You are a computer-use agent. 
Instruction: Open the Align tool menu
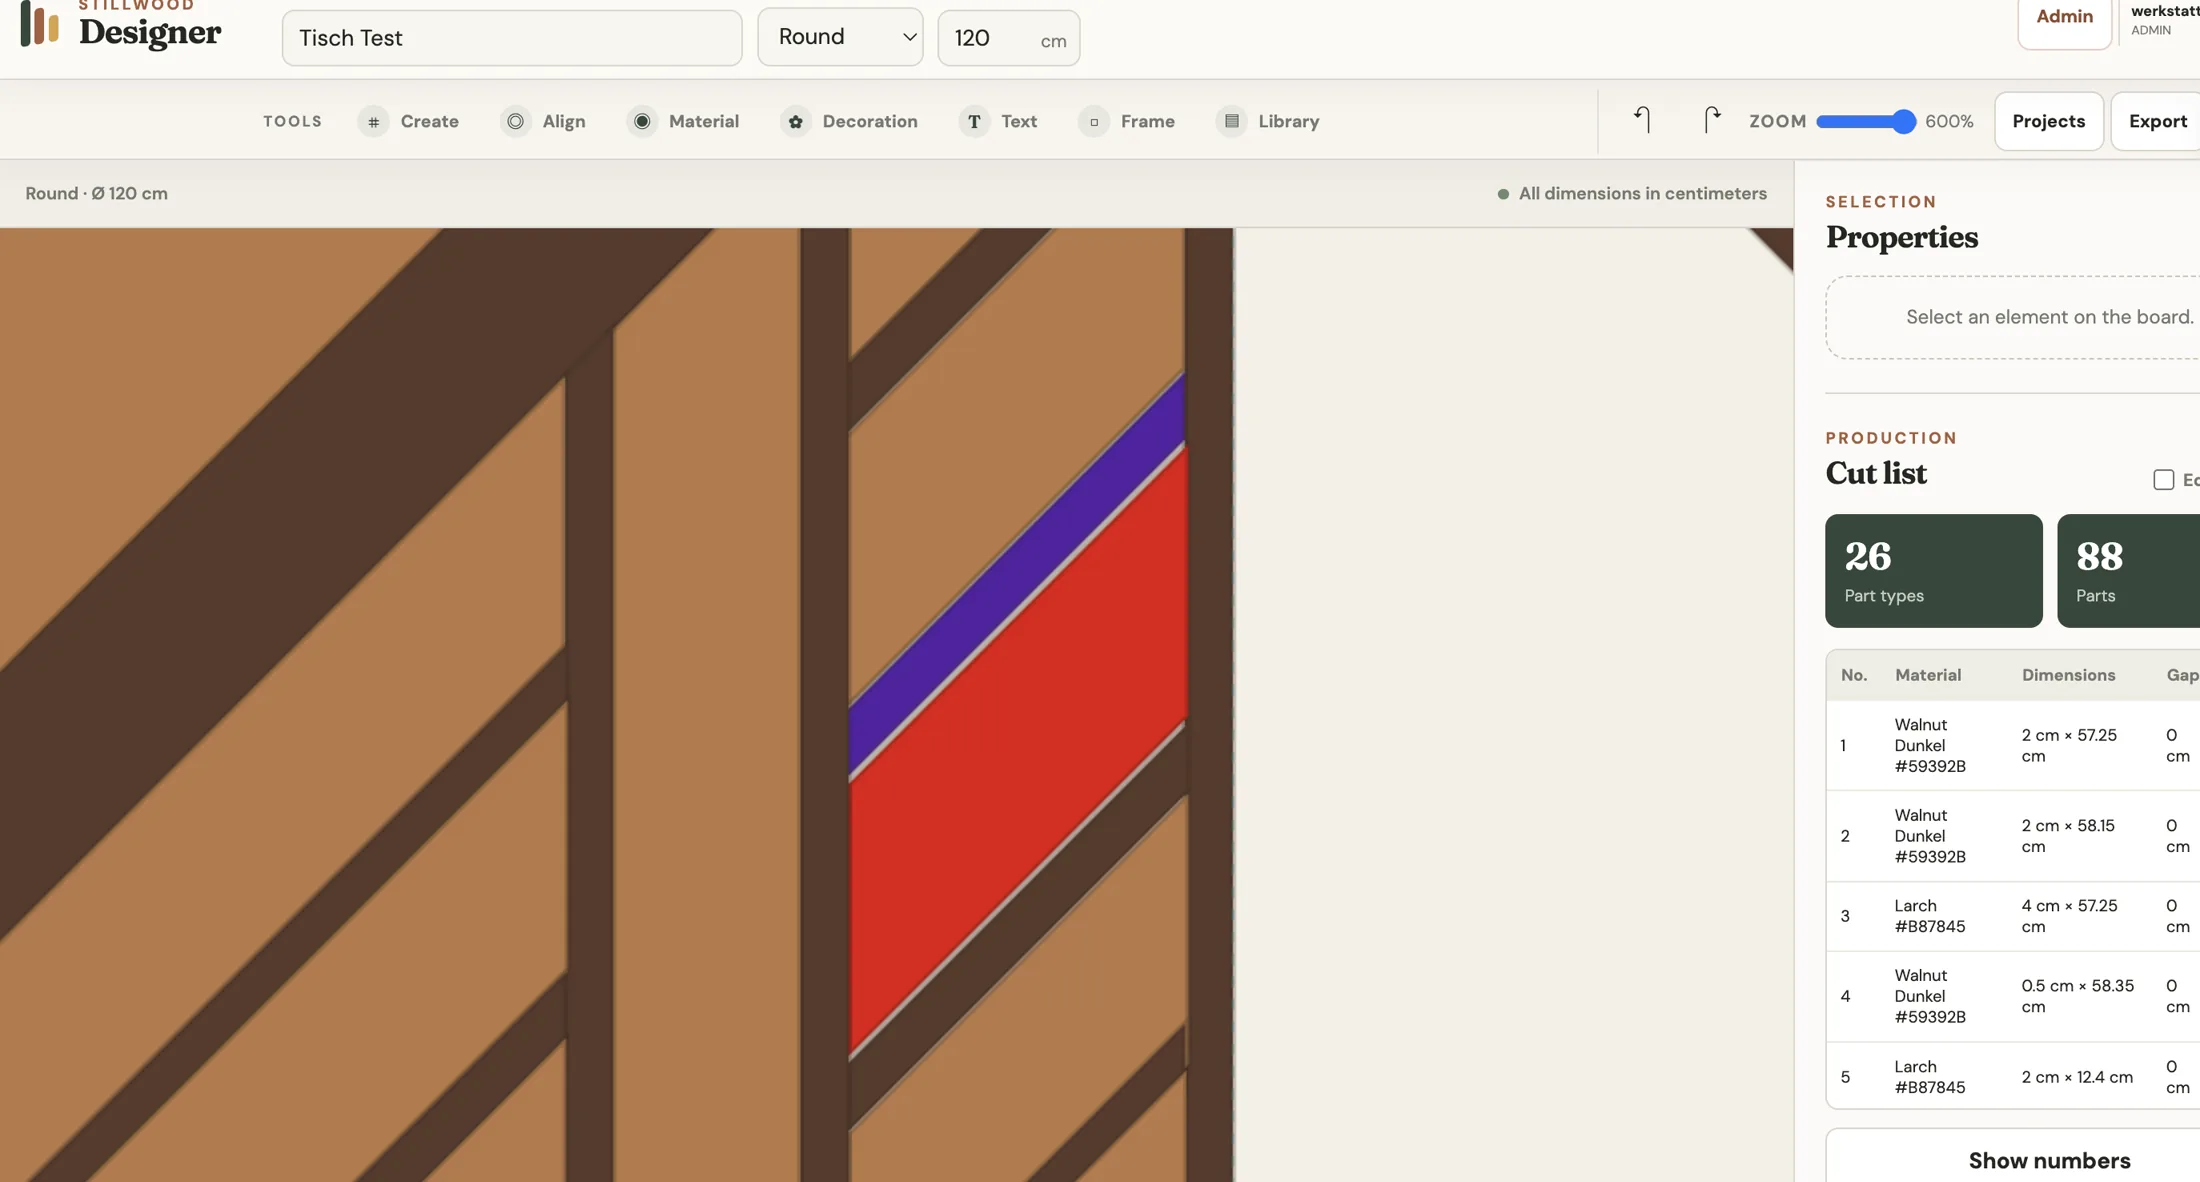[543, 121]
